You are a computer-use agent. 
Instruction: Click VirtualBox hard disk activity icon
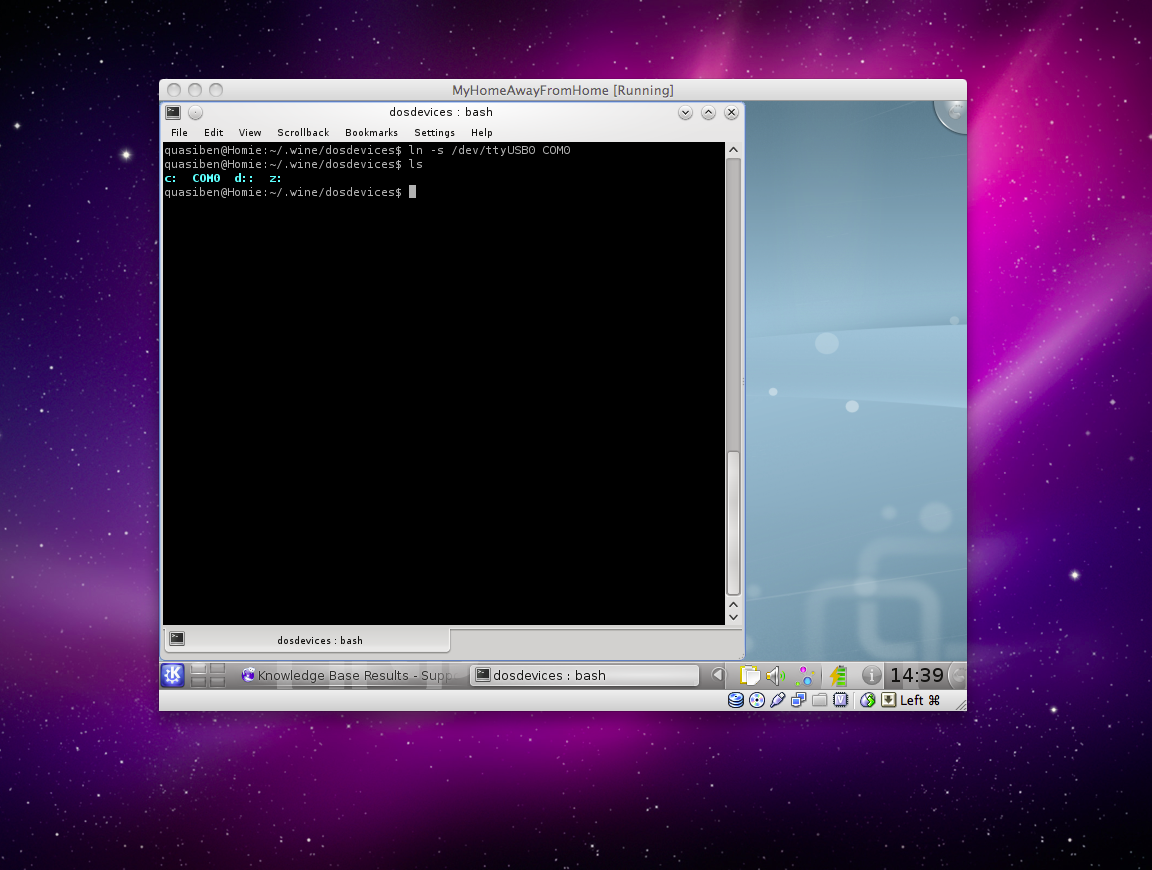tap(735, 700)
